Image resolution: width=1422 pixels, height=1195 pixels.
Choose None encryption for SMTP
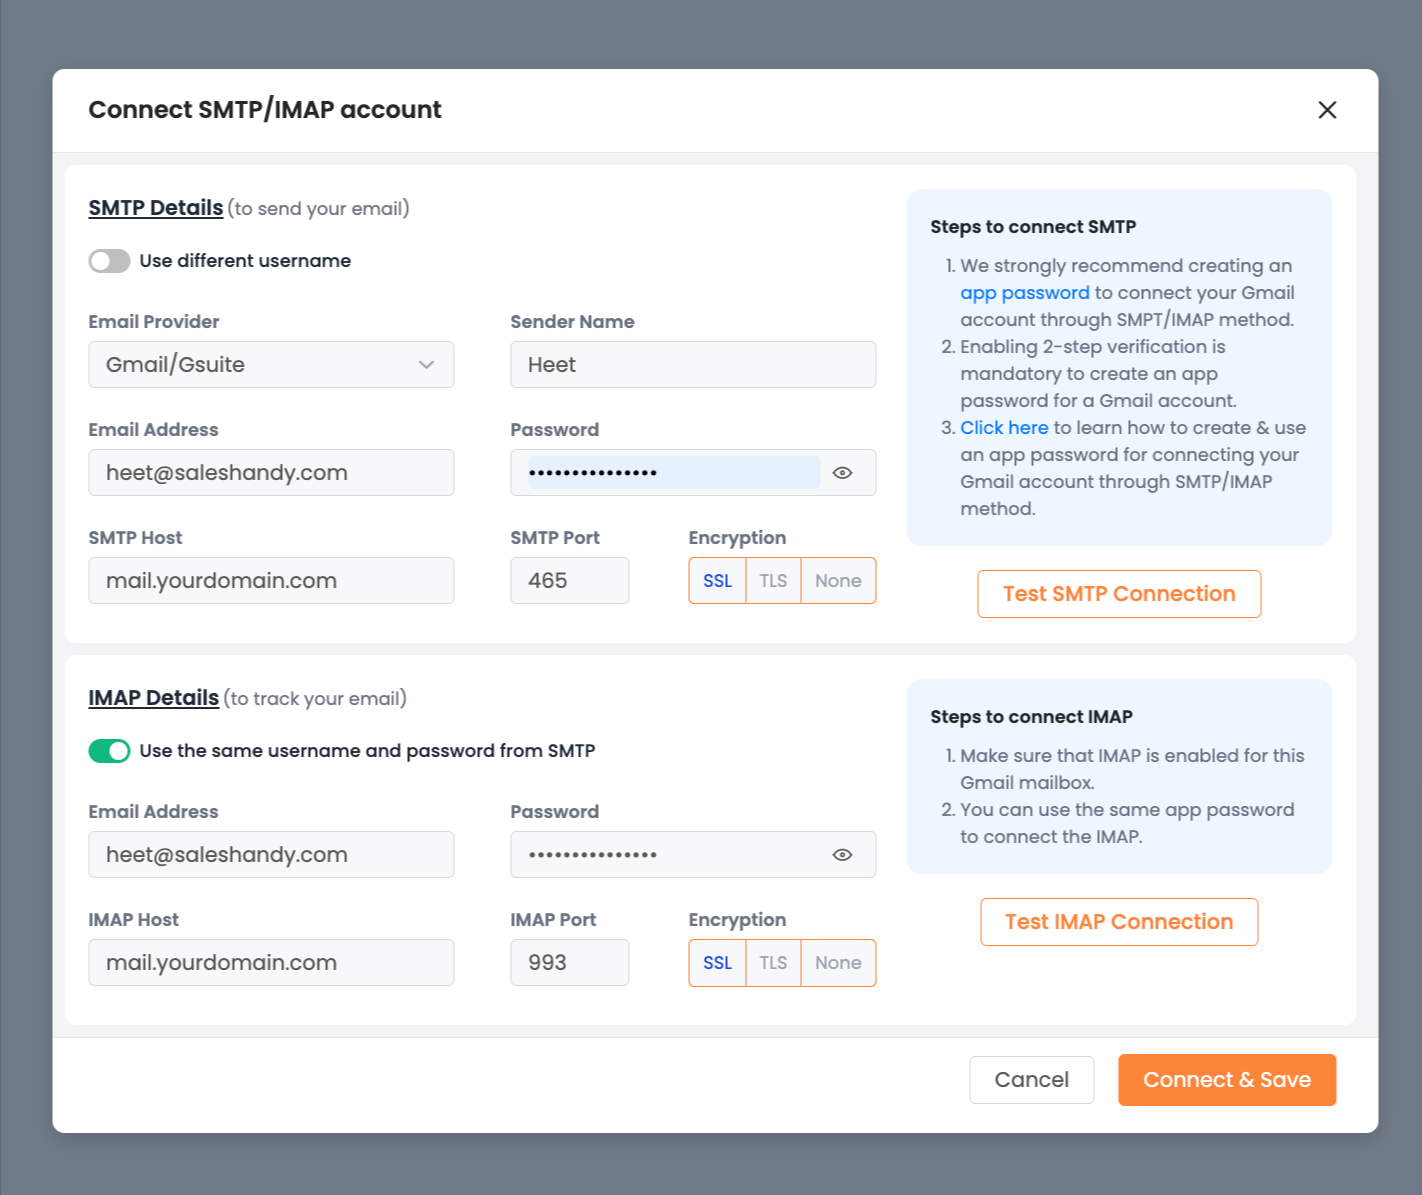[838, 581]
